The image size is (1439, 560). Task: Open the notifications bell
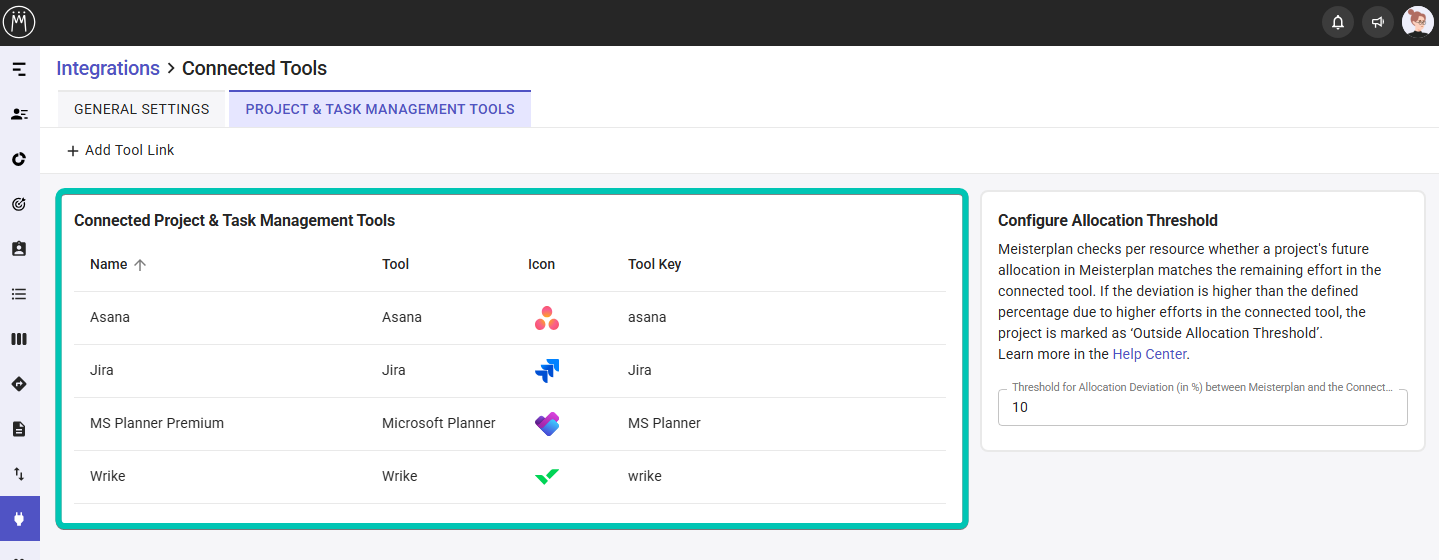click(1338, 22)
